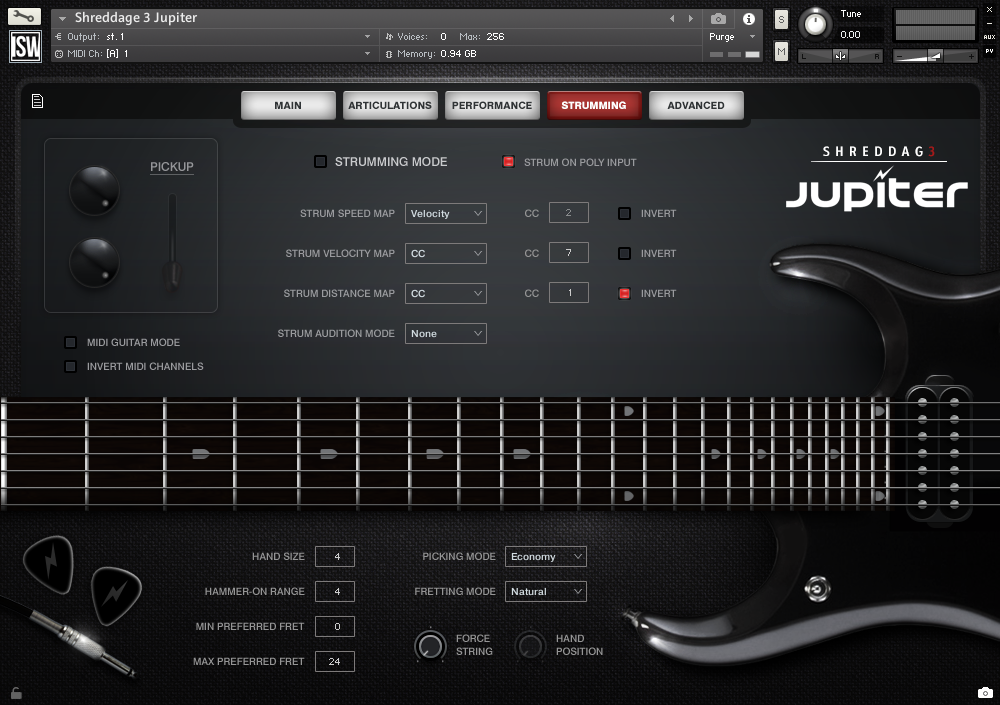Image resolution: width=1000 pixels, height=705 pixels.
Task: Open the Advanced tab
Action: pyautogui.click(x=695, y=104)
